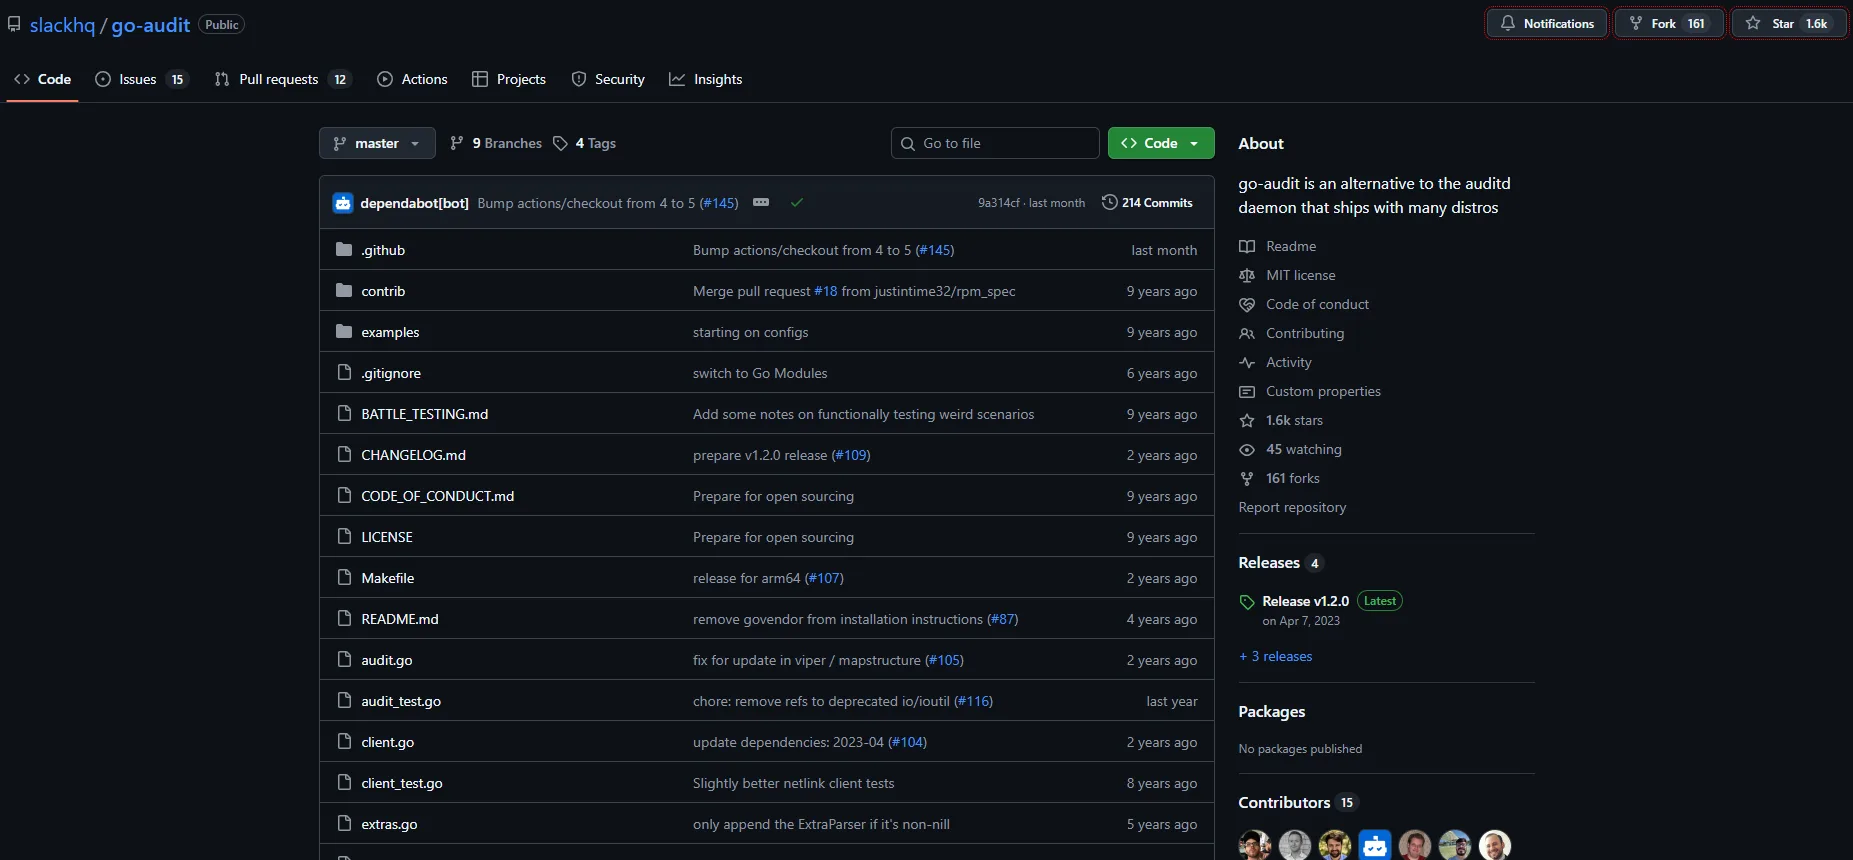Click the Notifications bell icon

pyautogui.click(x=1507, y=24)
